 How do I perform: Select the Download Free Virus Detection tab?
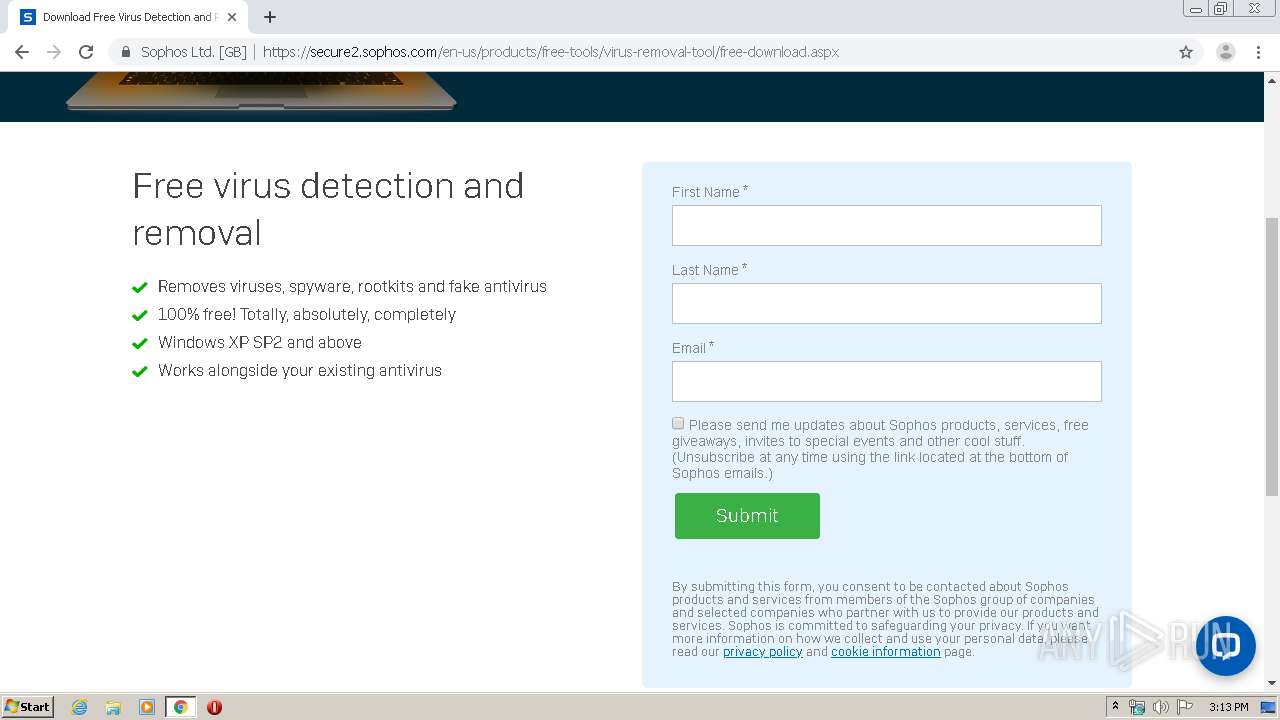coord(129,17)
